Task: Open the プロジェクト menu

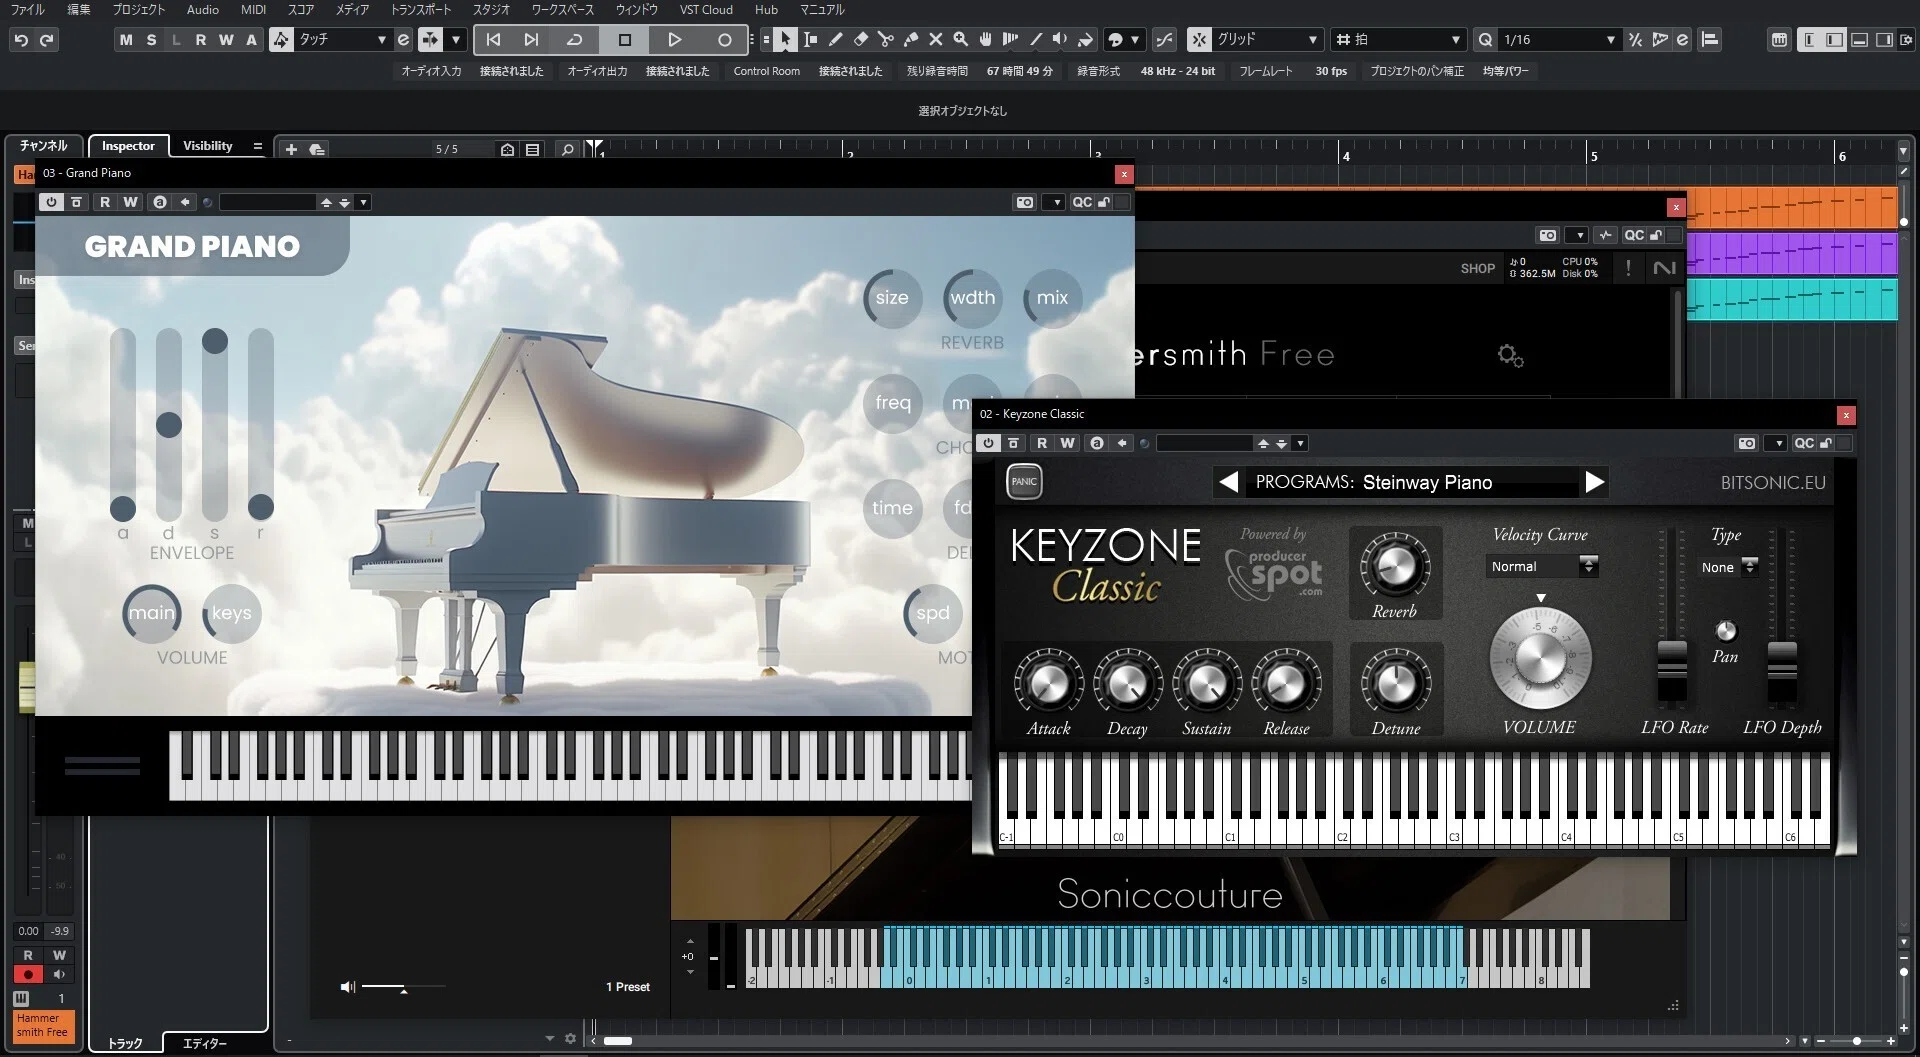Action: [x=139, y=10]
